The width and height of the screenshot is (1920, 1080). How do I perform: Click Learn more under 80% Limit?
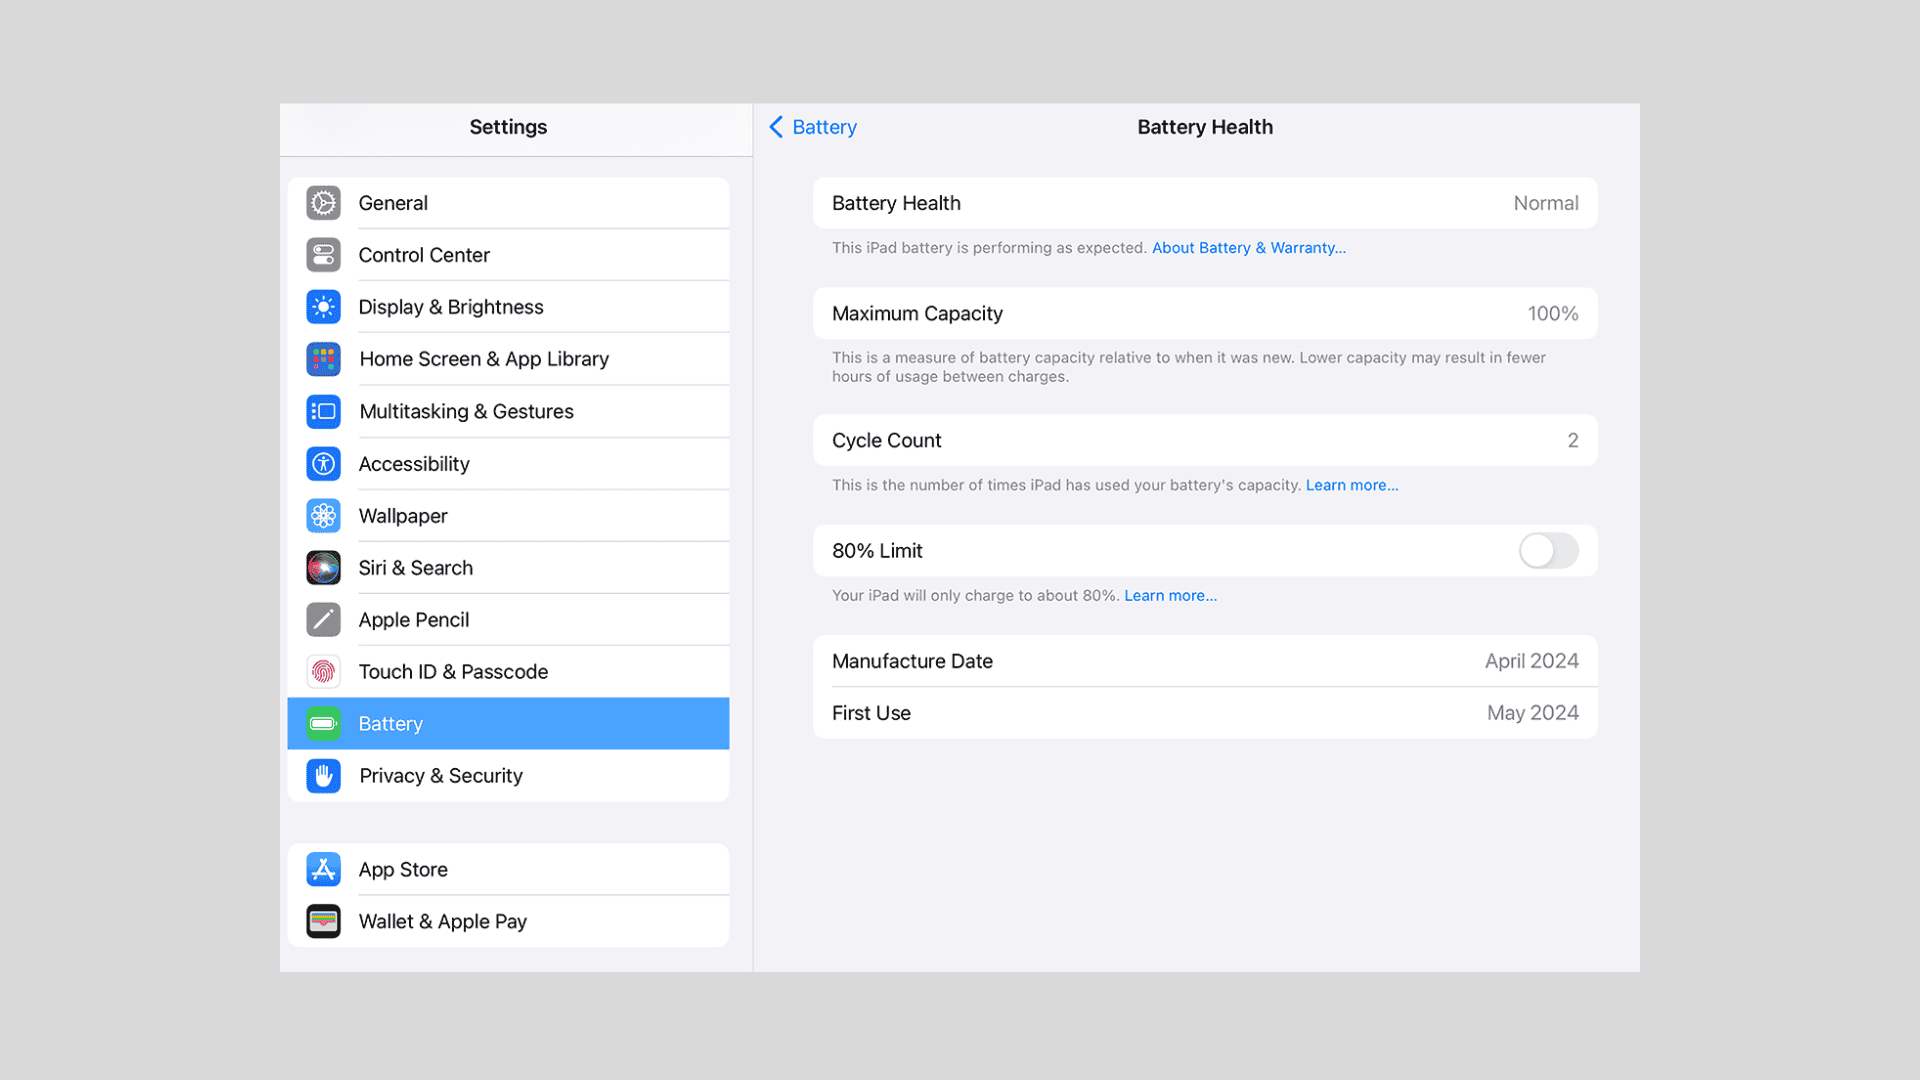[x=1170, y=596]
